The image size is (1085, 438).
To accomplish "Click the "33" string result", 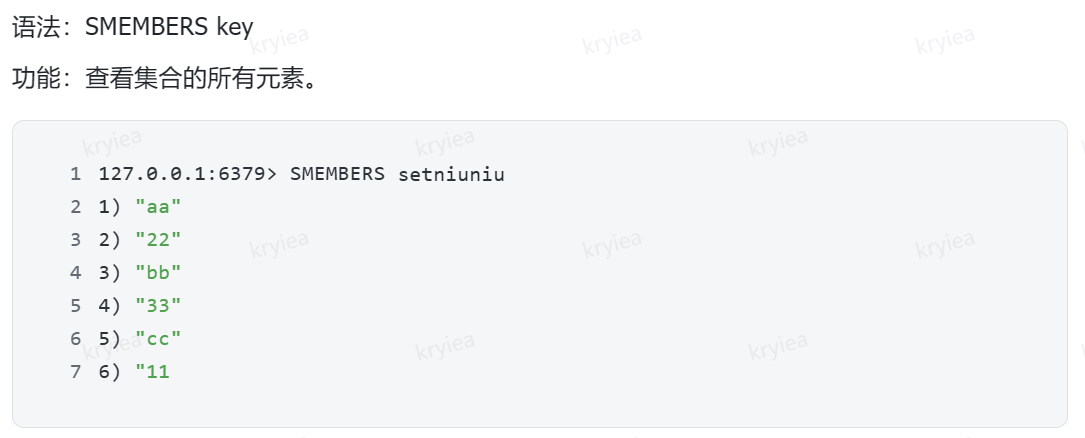I will [x=158, y=306].
